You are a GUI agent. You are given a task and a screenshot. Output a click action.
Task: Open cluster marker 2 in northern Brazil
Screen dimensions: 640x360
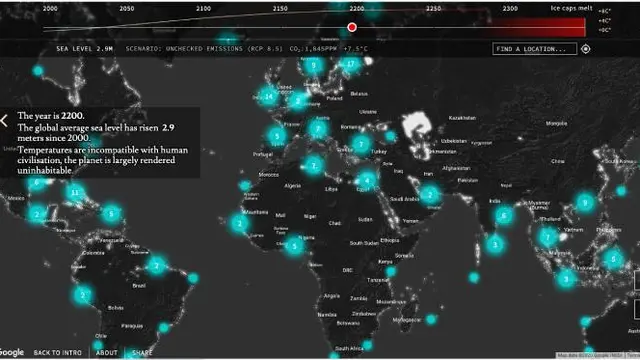pyautogui.click(x=157, y=266)
